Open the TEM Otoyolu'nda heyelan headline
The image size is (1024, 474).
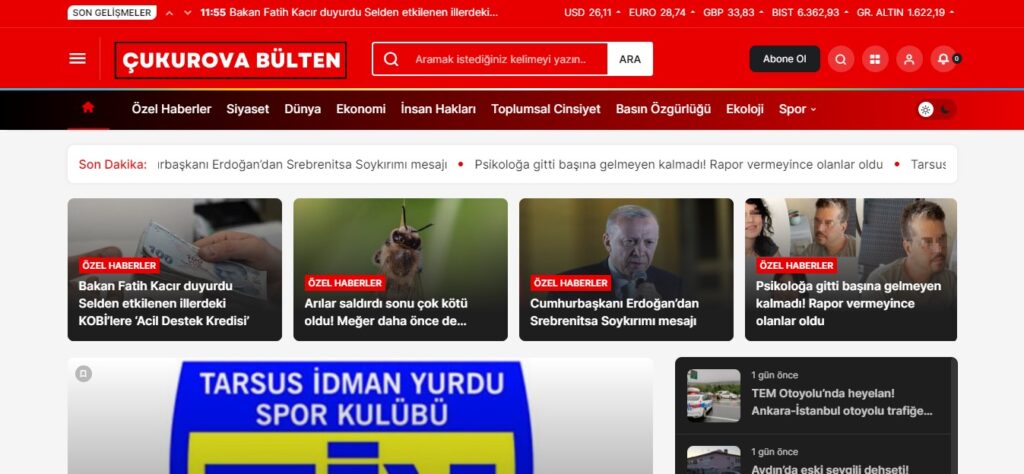(x=842, y=402)
